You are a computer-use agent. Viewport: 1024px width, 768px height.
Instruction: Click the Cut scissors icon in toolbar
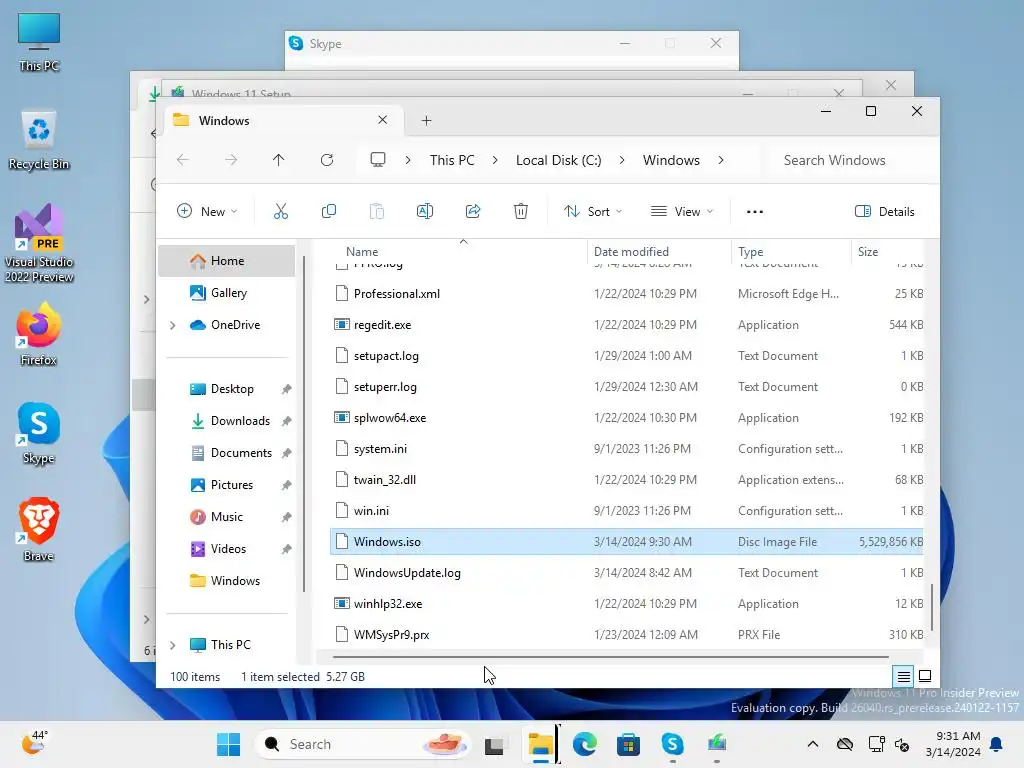tap(280, 211)
